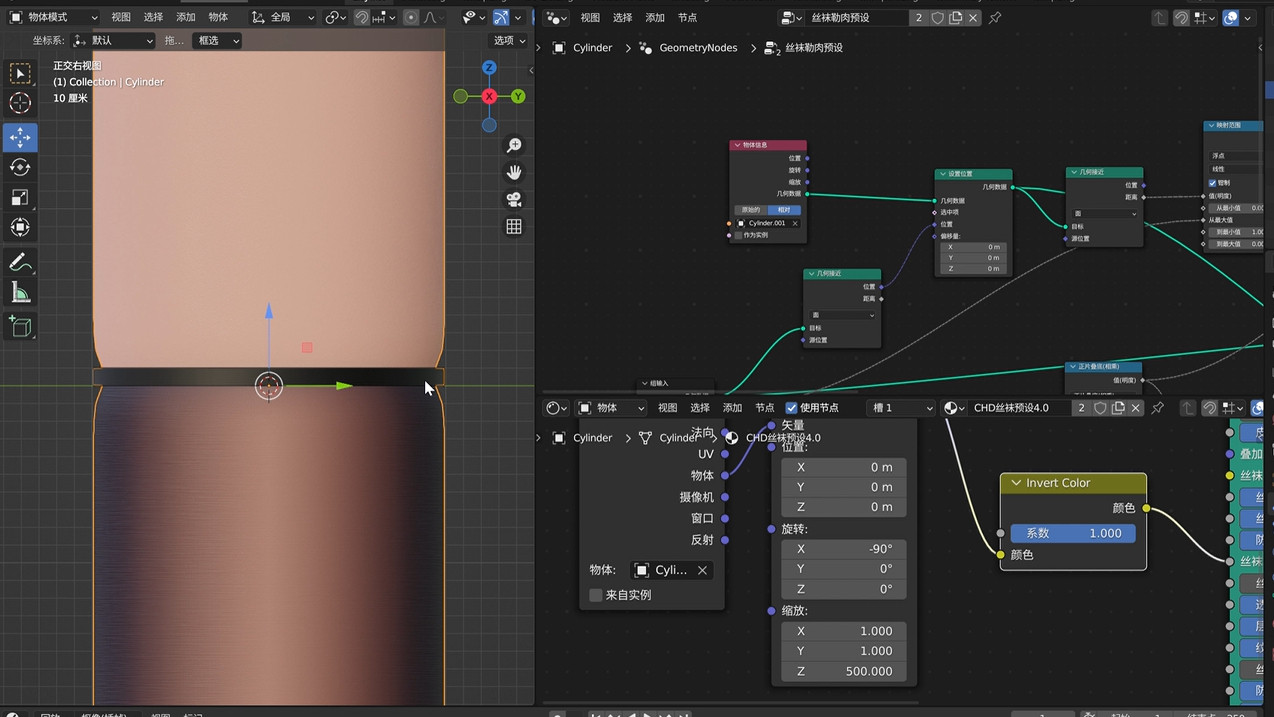The height and width of the screenshot is (717, 1274).
Task: Open the 添加 menu in the 3D viewport
Action: tap(186, 18)
